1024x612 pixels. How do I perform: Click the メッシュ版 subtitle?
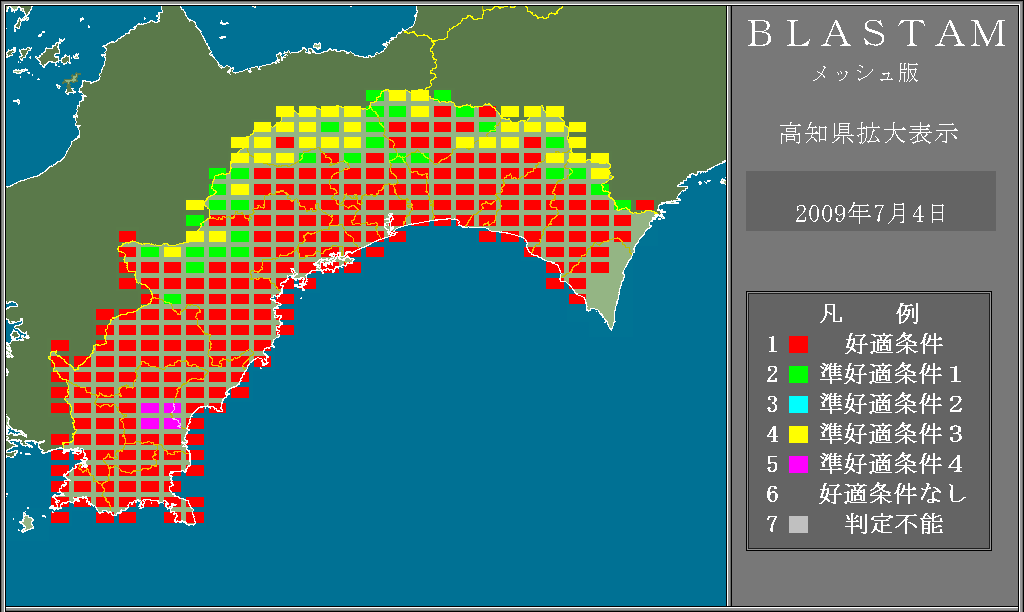(865, 73)
